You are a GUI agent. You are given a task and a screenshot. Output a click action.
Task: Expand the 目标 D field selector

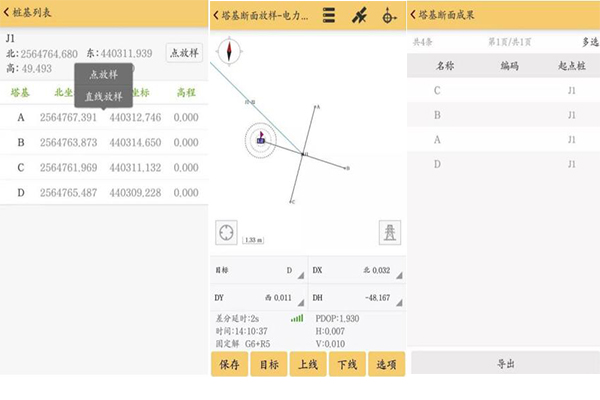pos(298,275)
